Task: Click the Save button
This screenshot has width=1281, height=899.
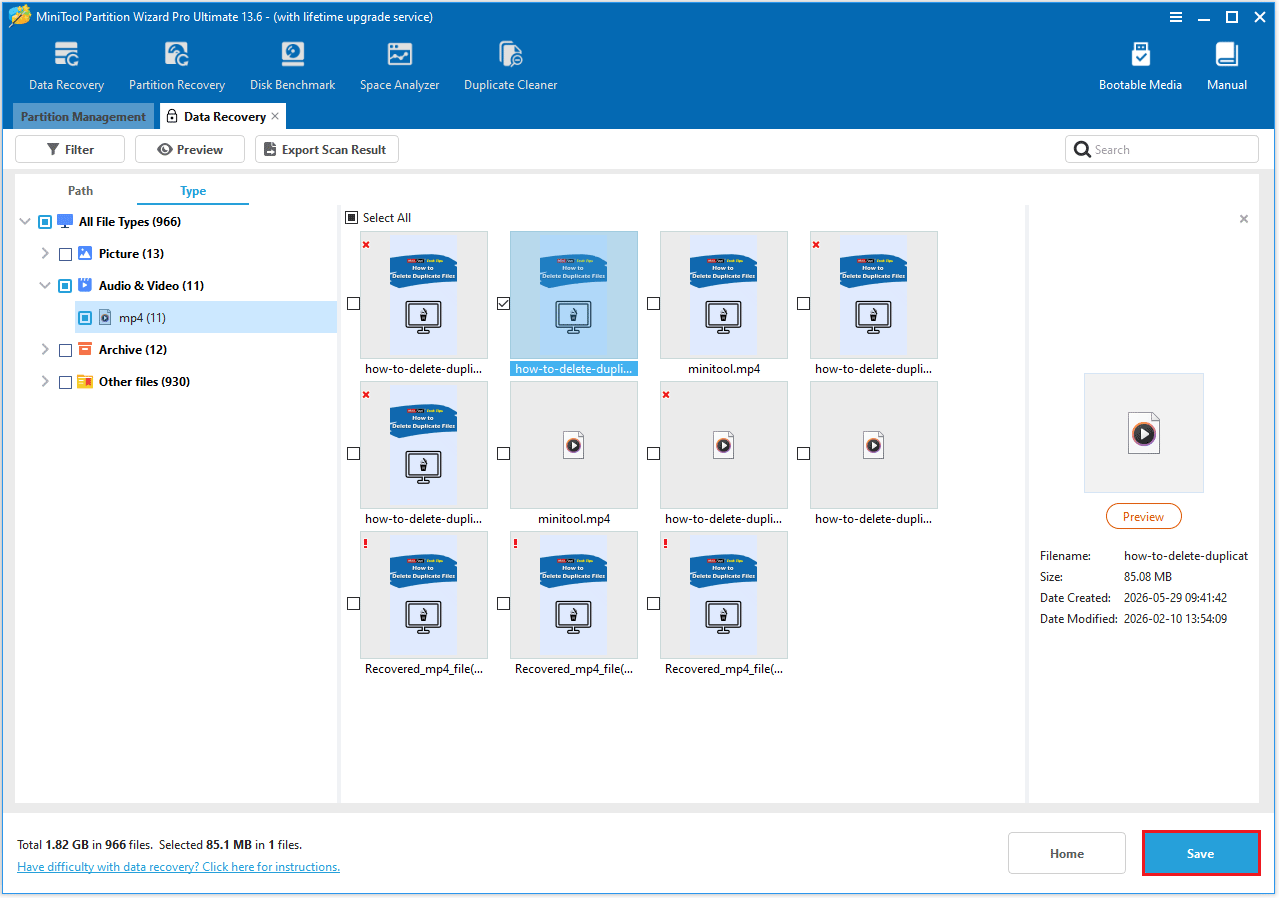Action: (x=1200, y=853)
